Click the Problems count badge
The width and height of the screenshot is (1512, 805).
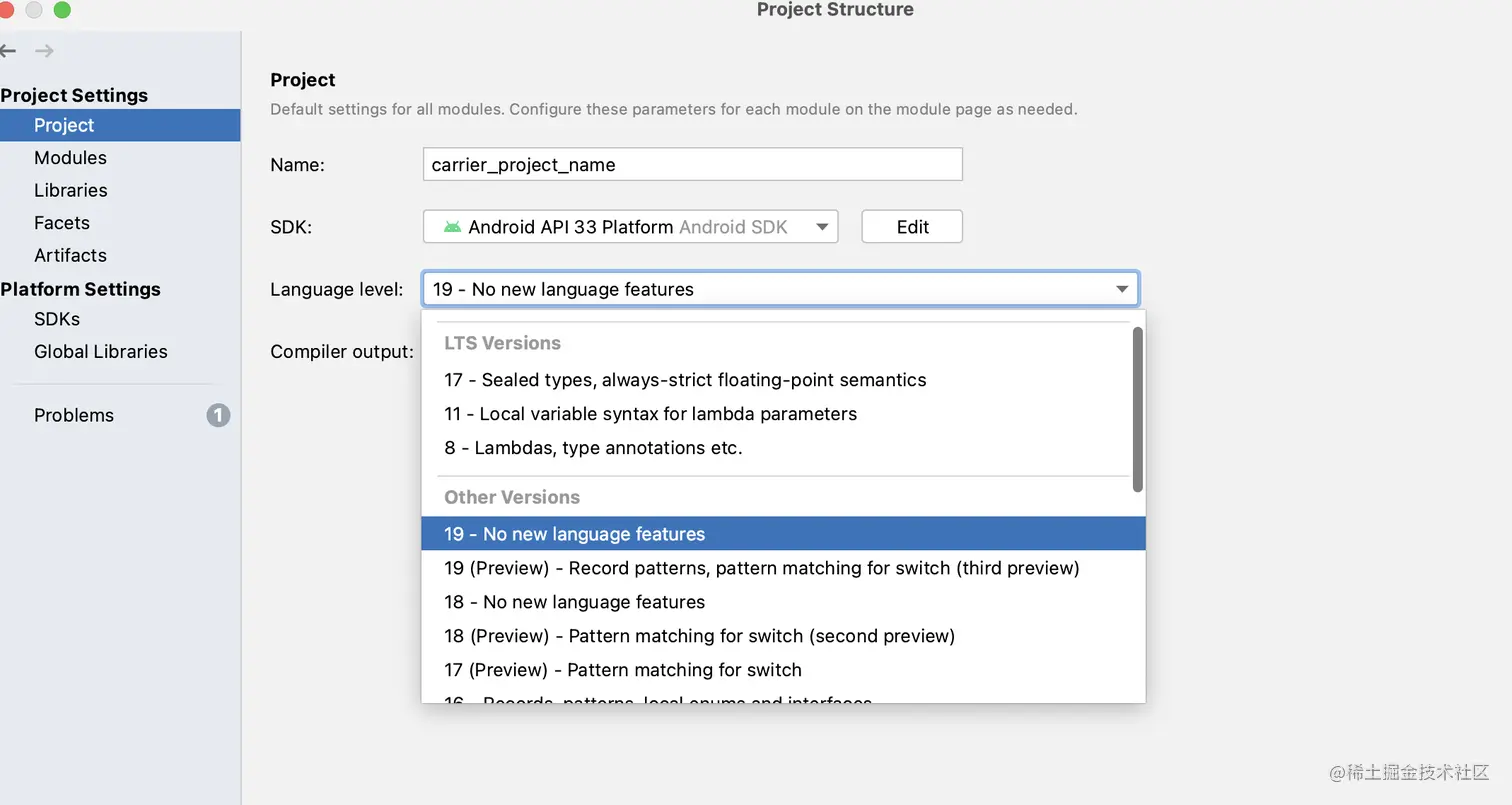pos(218,415)
